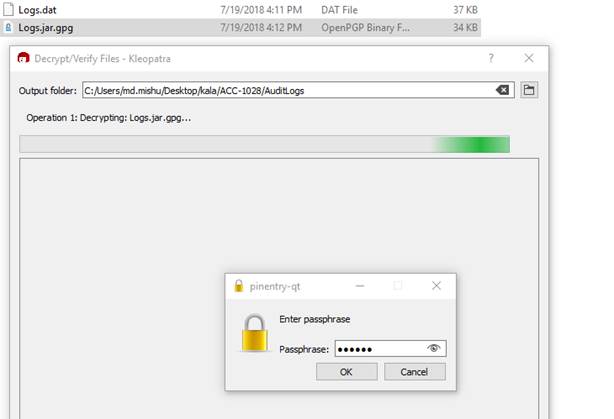Image resolution: width=614 pixels, height=419 pixels.
Task: Open the Kleopatra help question mark
Action: point(491,58)
